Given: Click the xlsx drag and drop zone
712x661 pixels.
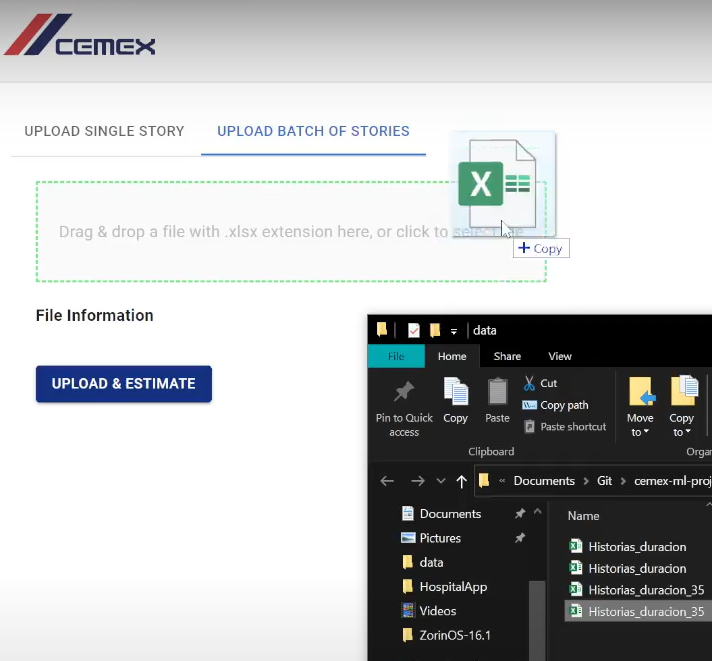Looking at the screenshot, I should pos(291,232).
